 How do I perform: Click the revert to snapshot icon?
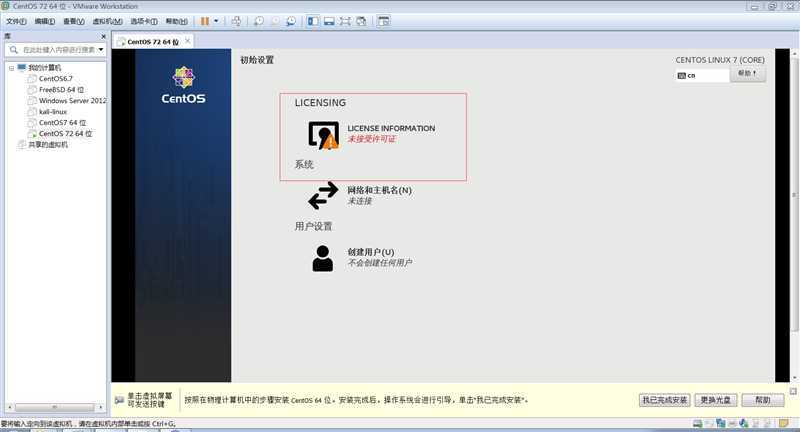(x=275, y=21)
